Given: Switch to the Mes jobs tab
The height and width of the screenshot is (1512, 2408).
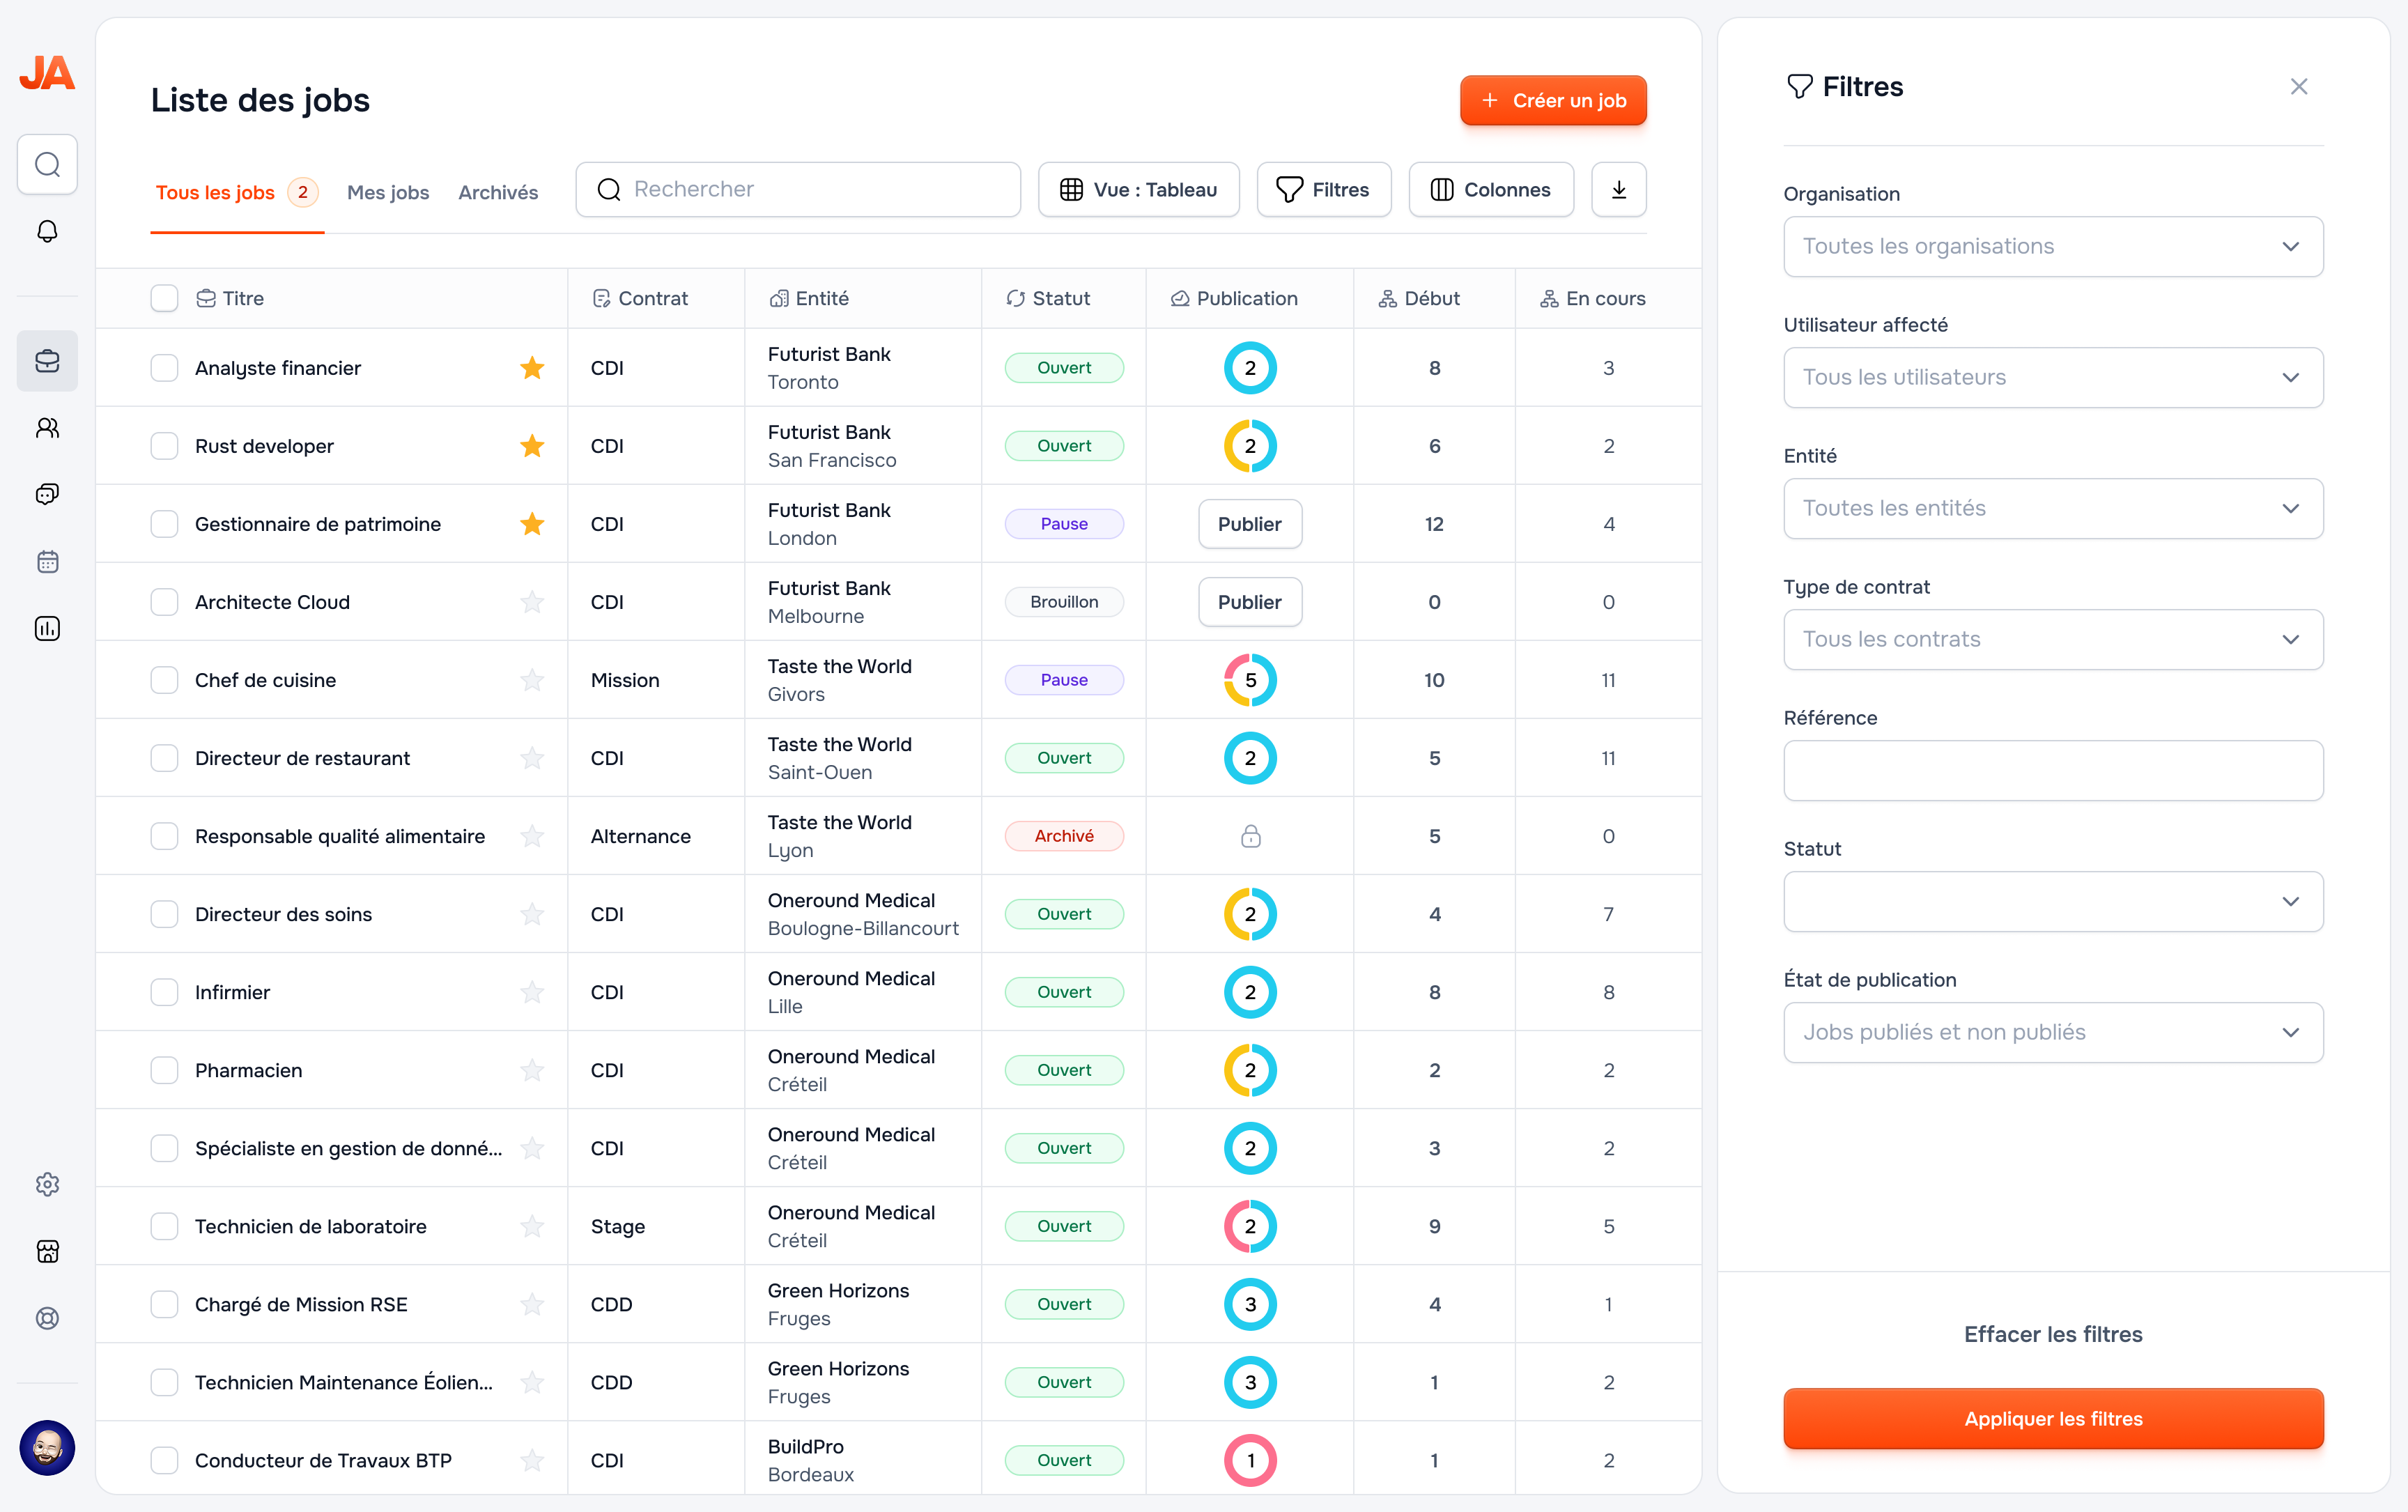Looking at the screenshot, I should pos(387,192).
